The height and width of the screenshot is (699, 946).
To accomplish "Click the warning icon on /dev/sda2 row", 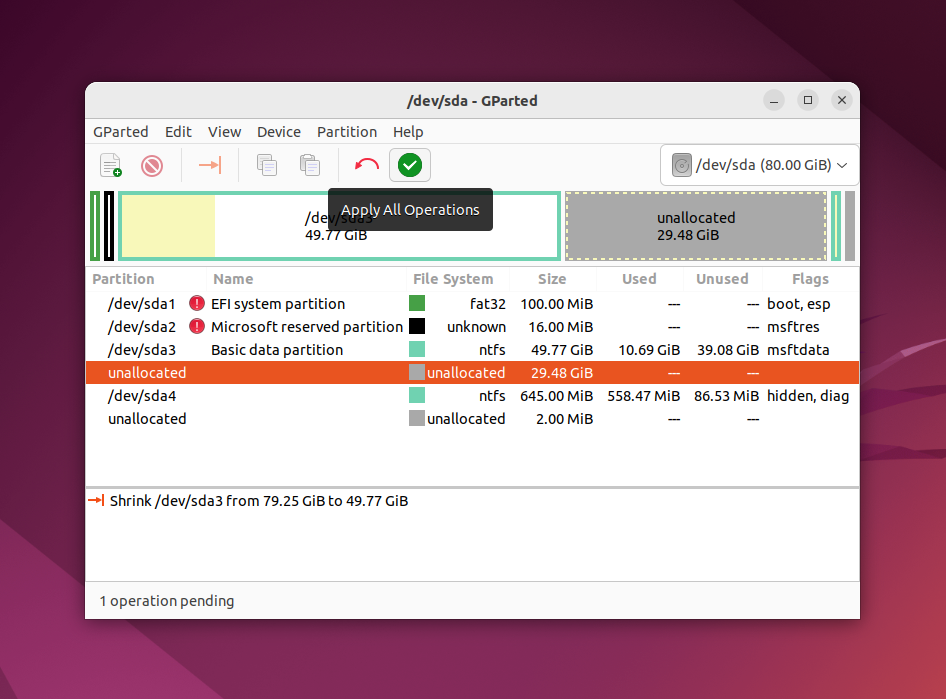I will tap(197, 326).
